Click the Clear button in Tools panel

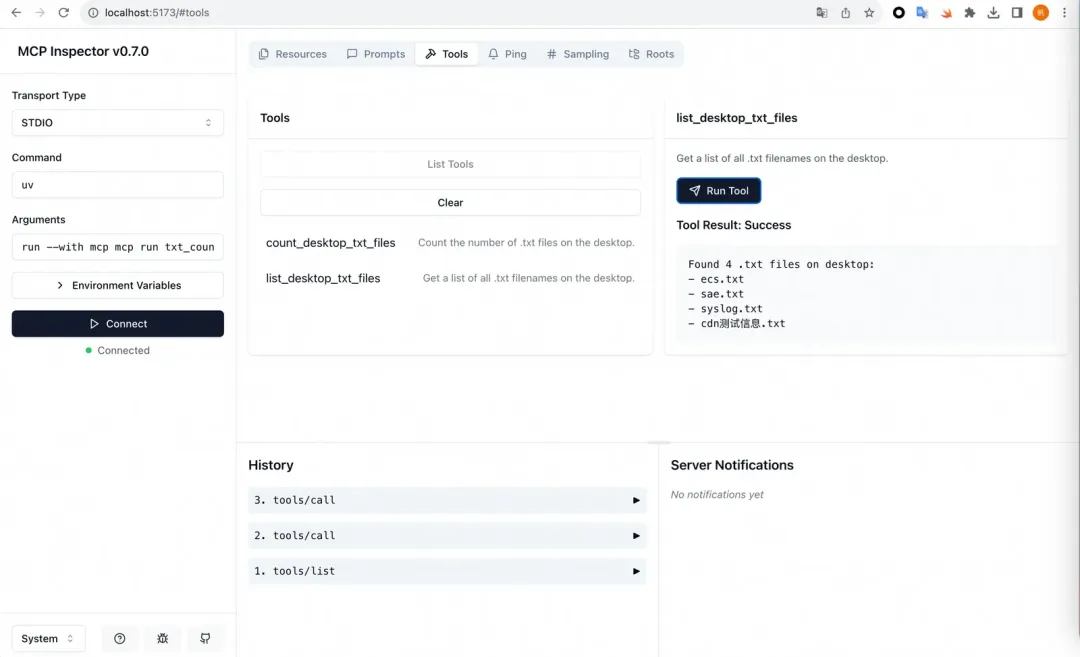[x=450, y=202]
